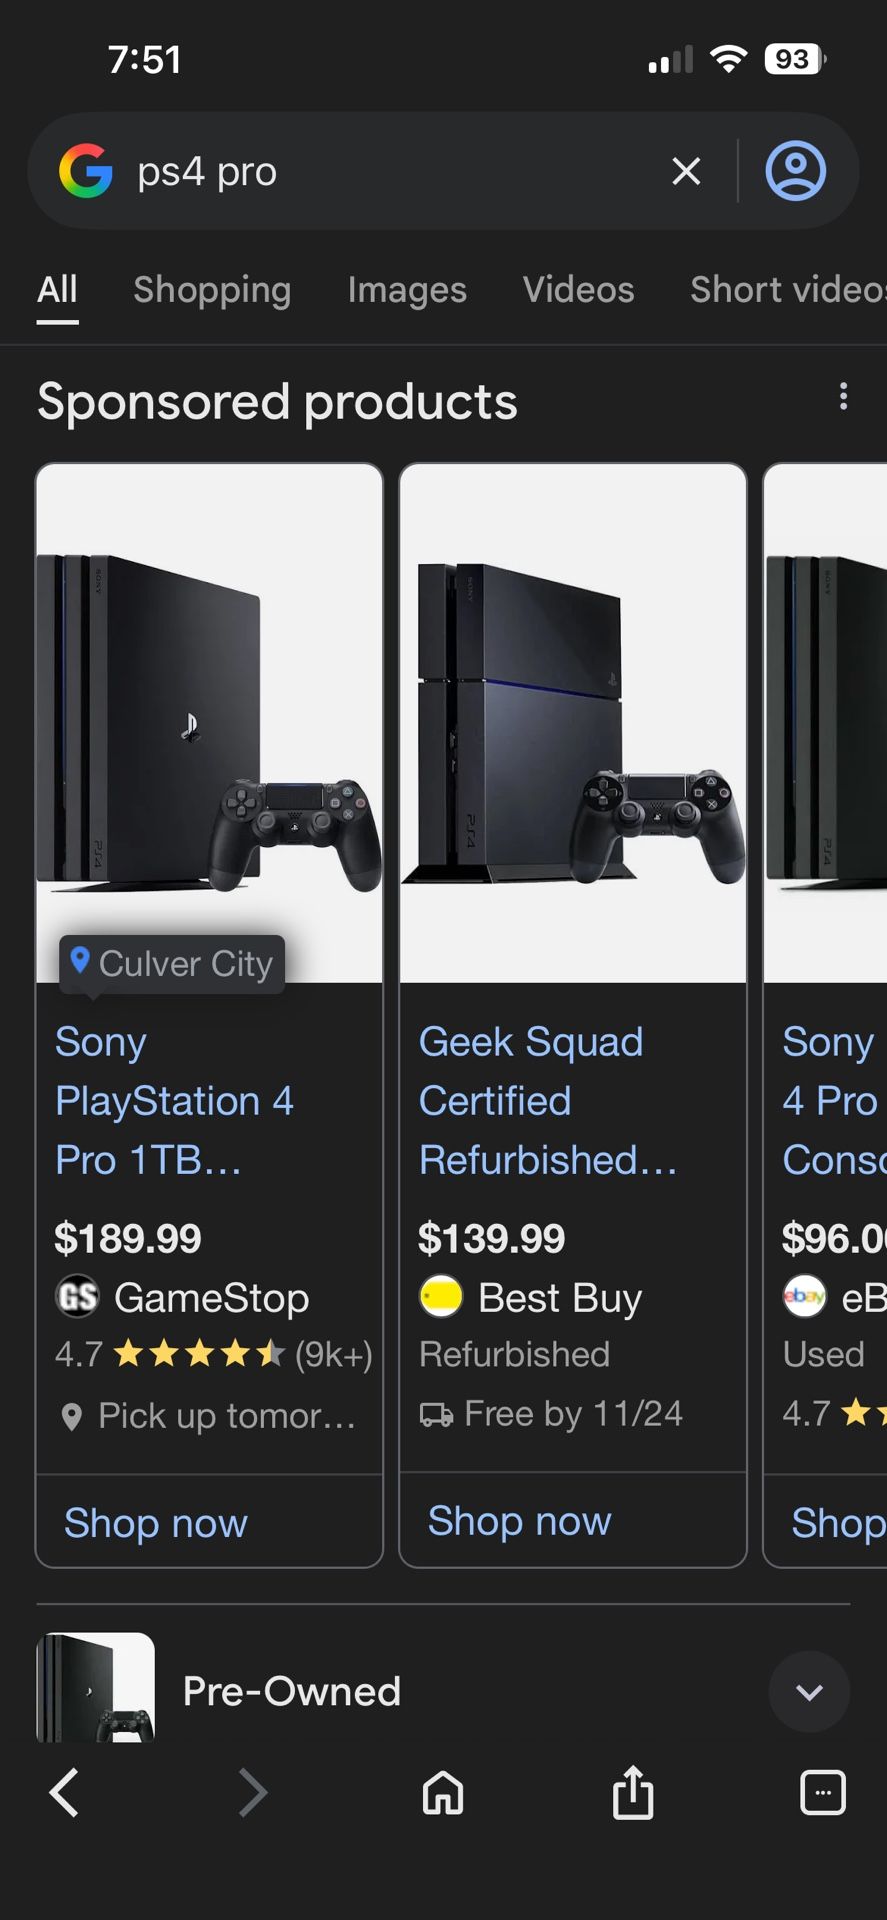This screenshot has width=887, height=1920.
Task: Open the Google account profile icon
Action: point(795,170)
